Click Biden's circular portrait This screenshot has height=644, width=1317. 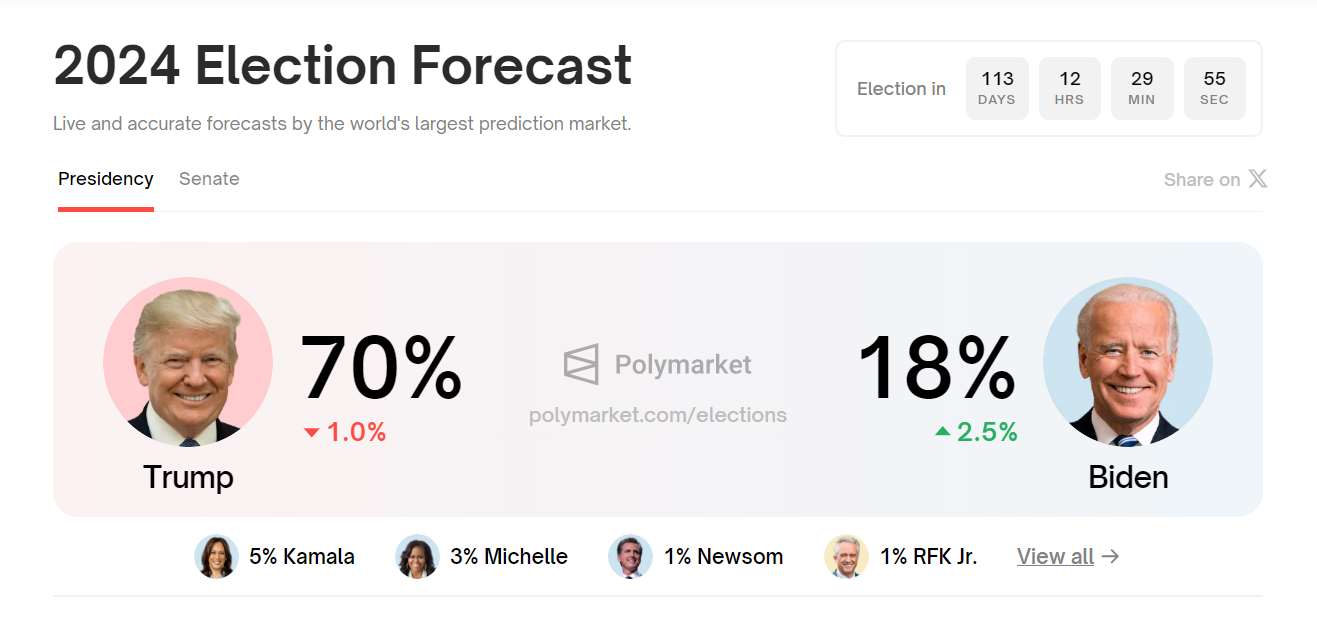click(x=1128, y=362)
